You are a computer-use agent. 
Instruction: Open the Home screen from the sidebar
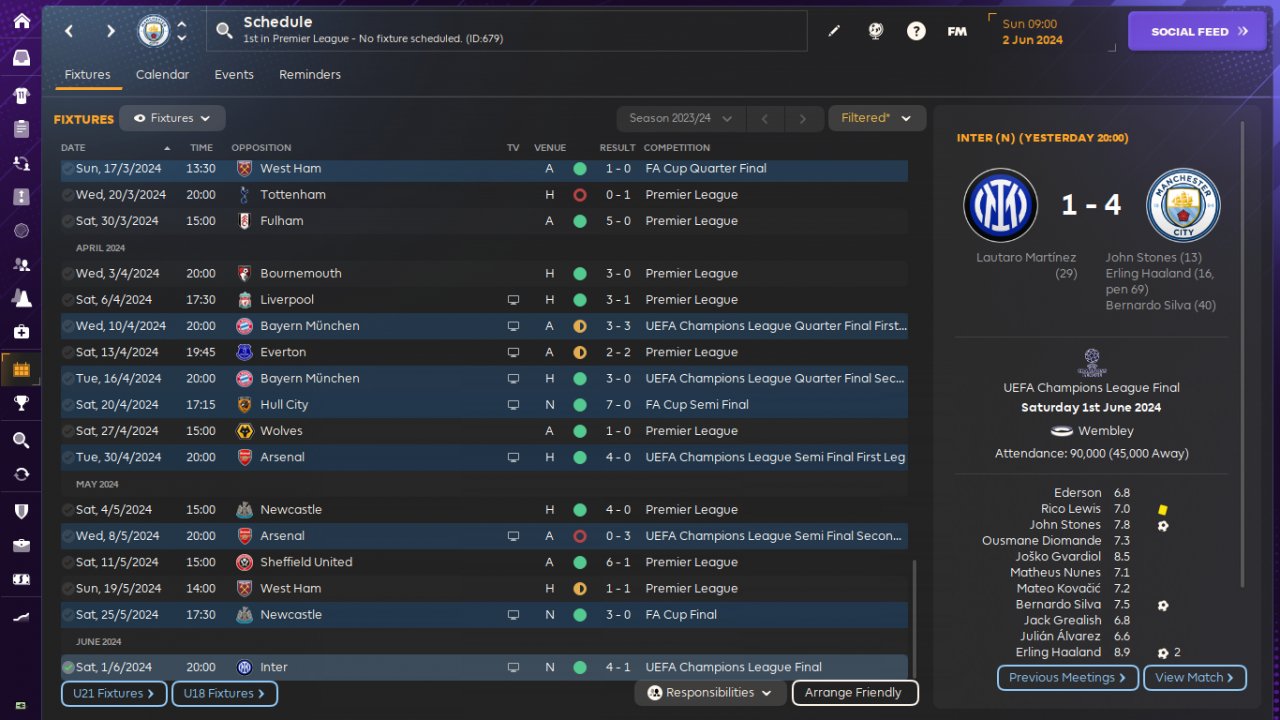tap(21, 21)
